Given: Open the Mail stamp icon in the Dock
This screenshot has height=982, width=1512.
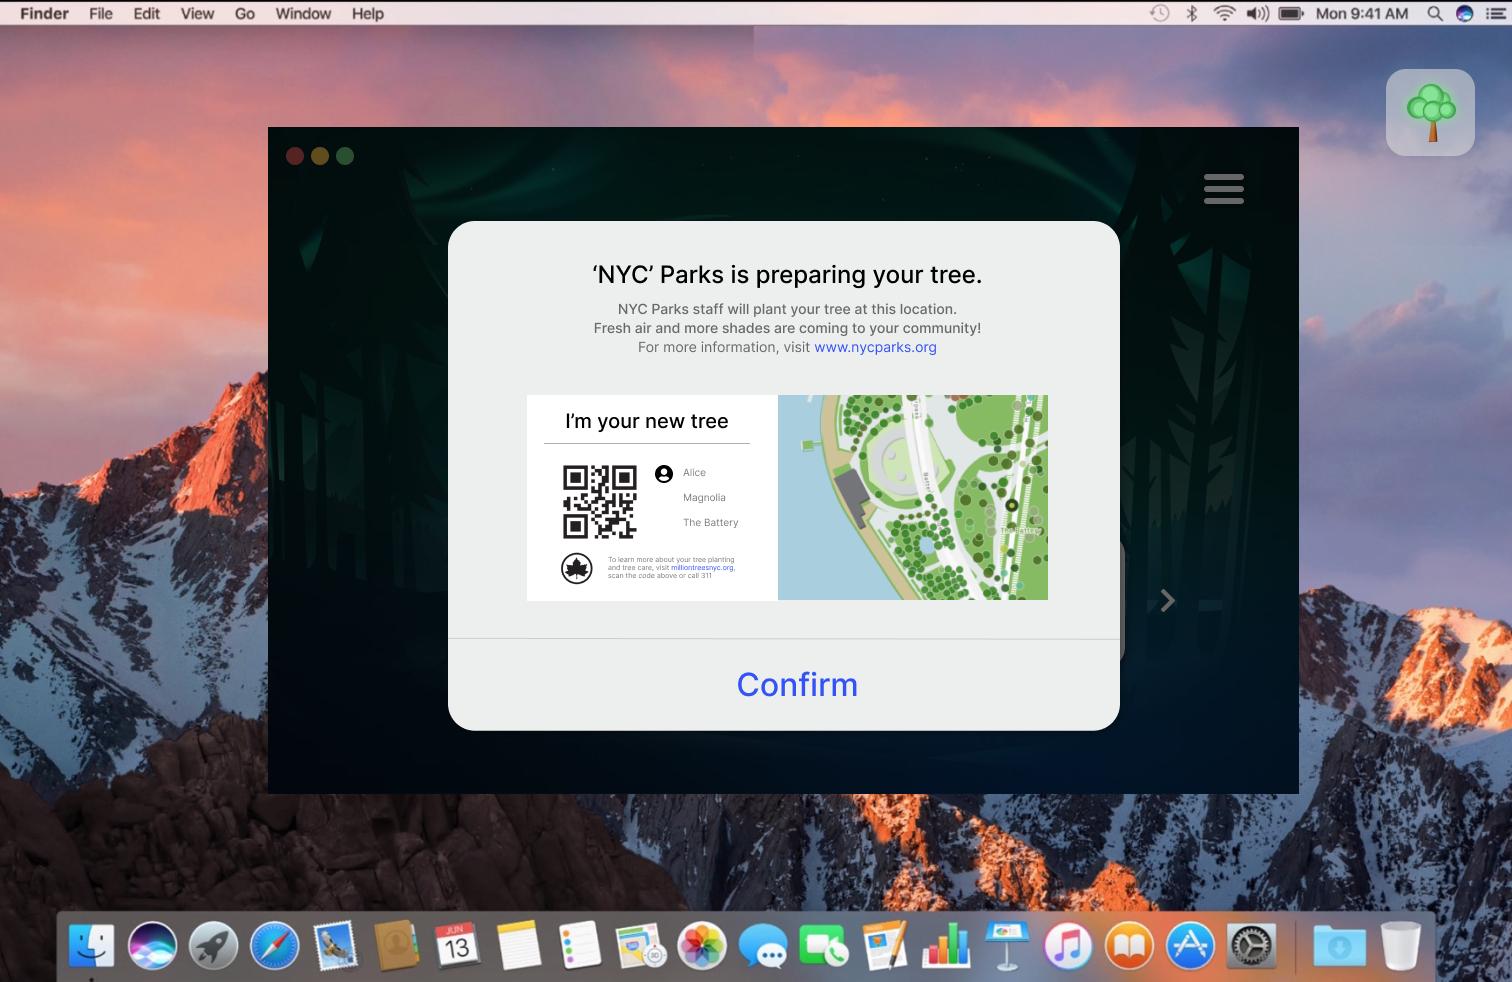Looking at the screenshot, I should pyautogui.click(x=335, y=945).
